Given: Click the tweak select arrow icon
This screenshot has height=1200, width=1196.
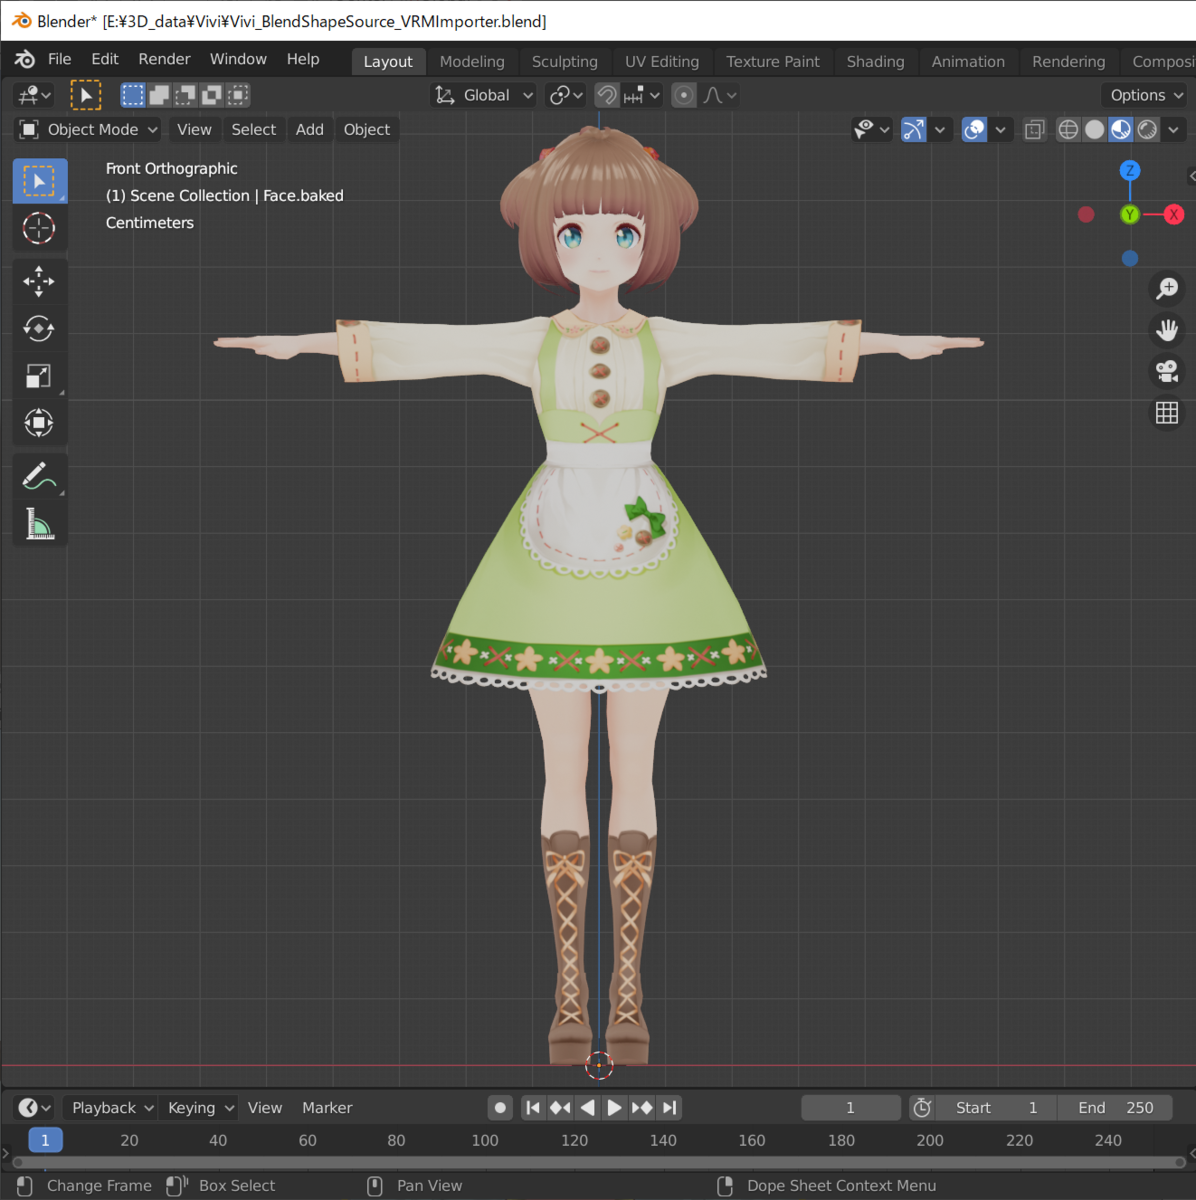Looking at the screenshot, I should click(86, 95).
